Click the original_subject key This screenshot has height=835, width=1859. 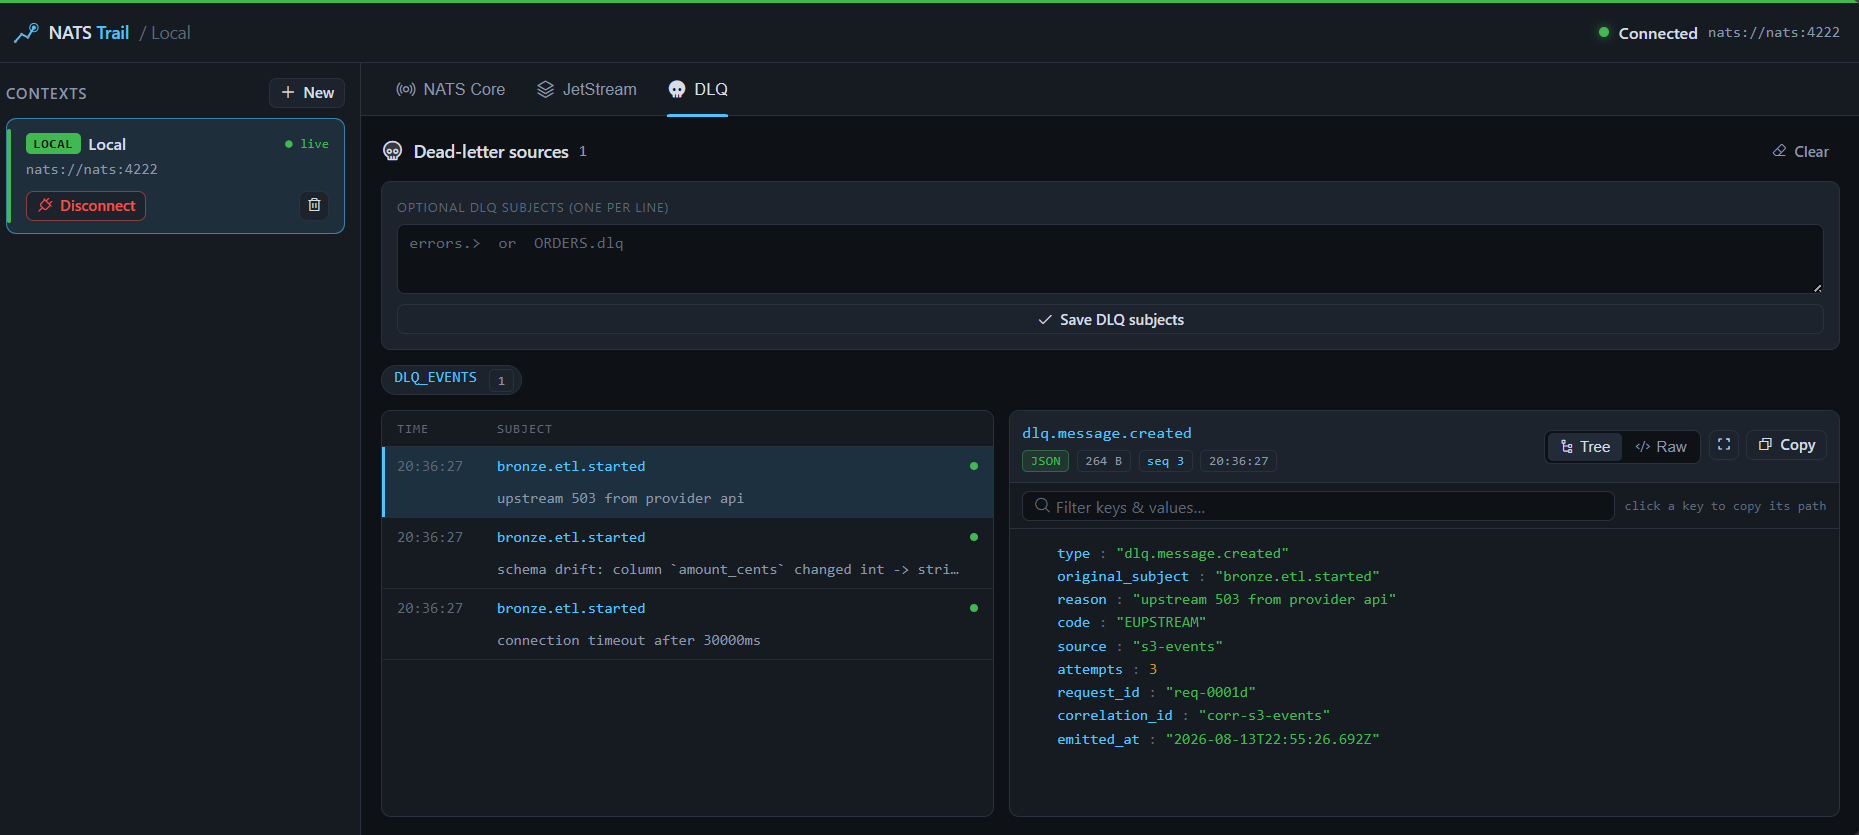(1123, 577)
